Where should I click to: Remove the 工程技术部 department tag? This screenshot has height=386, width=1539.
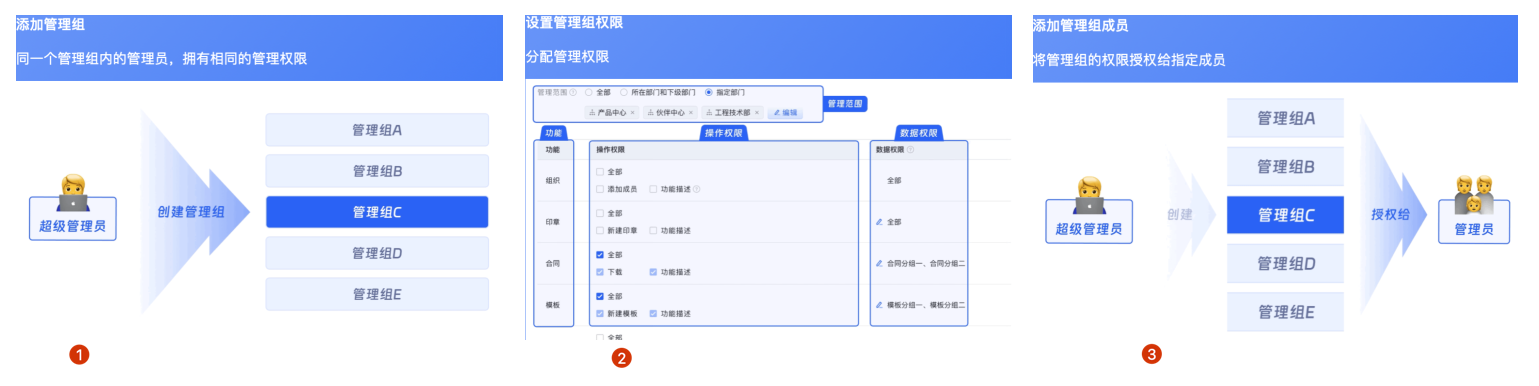pos(756,113)
